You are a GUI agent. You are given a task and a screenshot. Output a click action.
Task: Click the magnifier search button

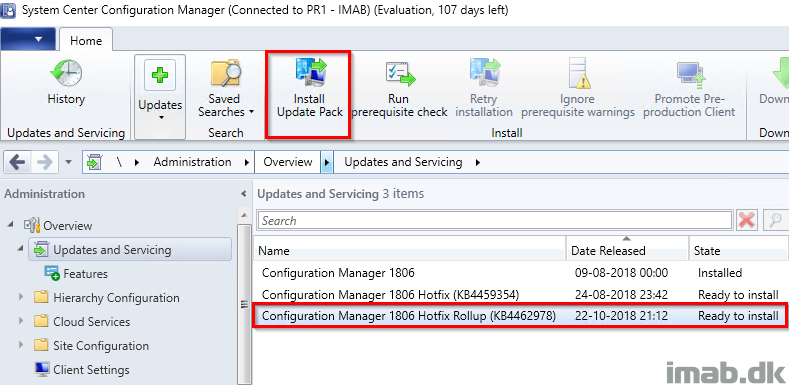click(775, 220)
